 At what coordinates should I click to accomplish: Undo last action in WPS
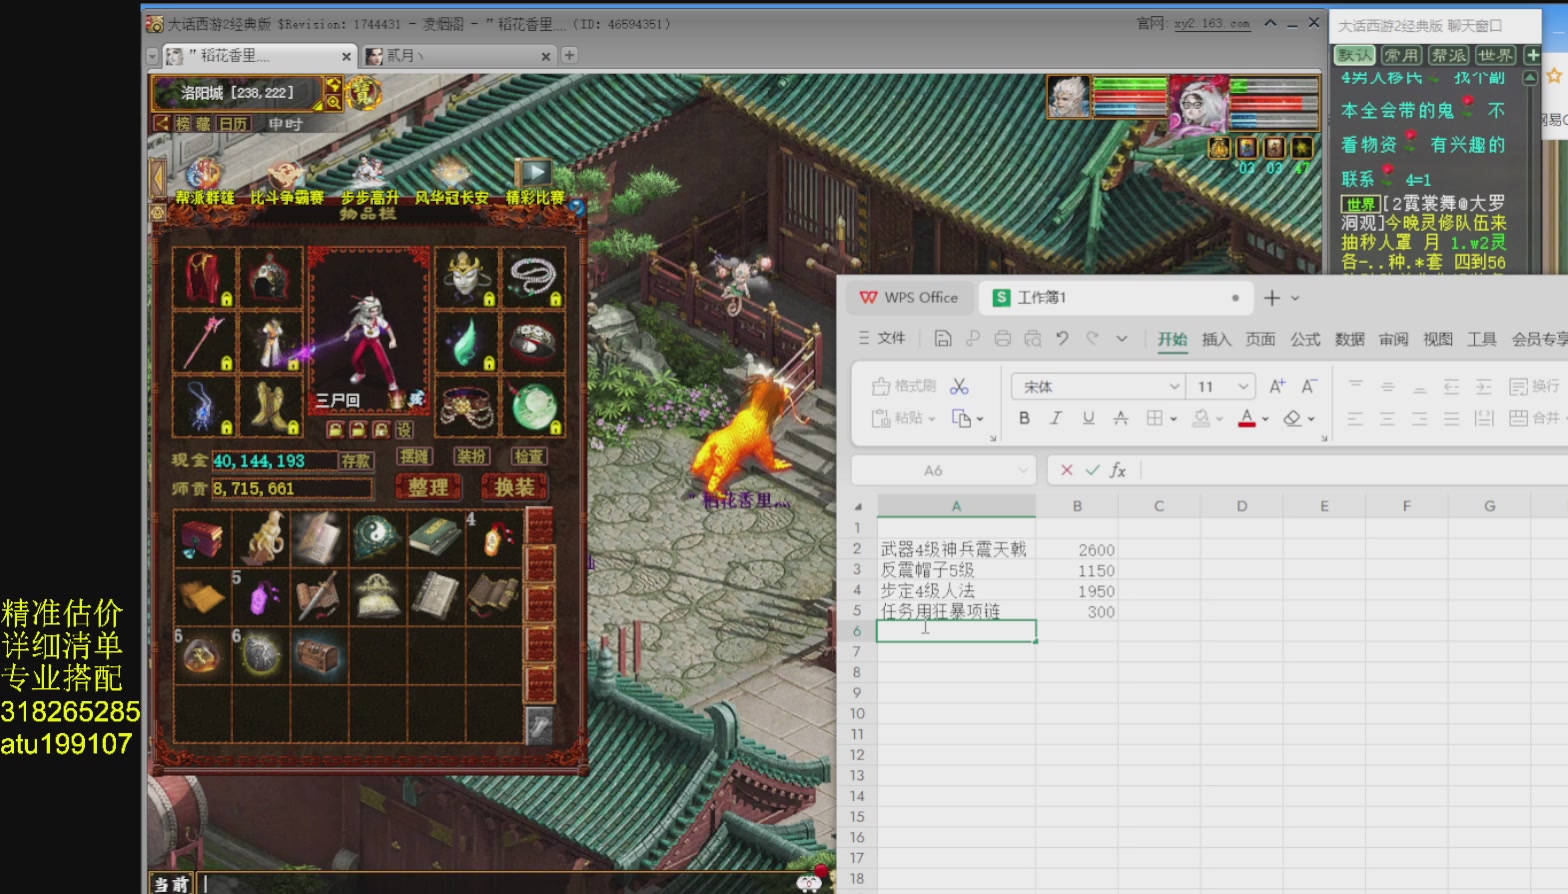point(1062,339)
